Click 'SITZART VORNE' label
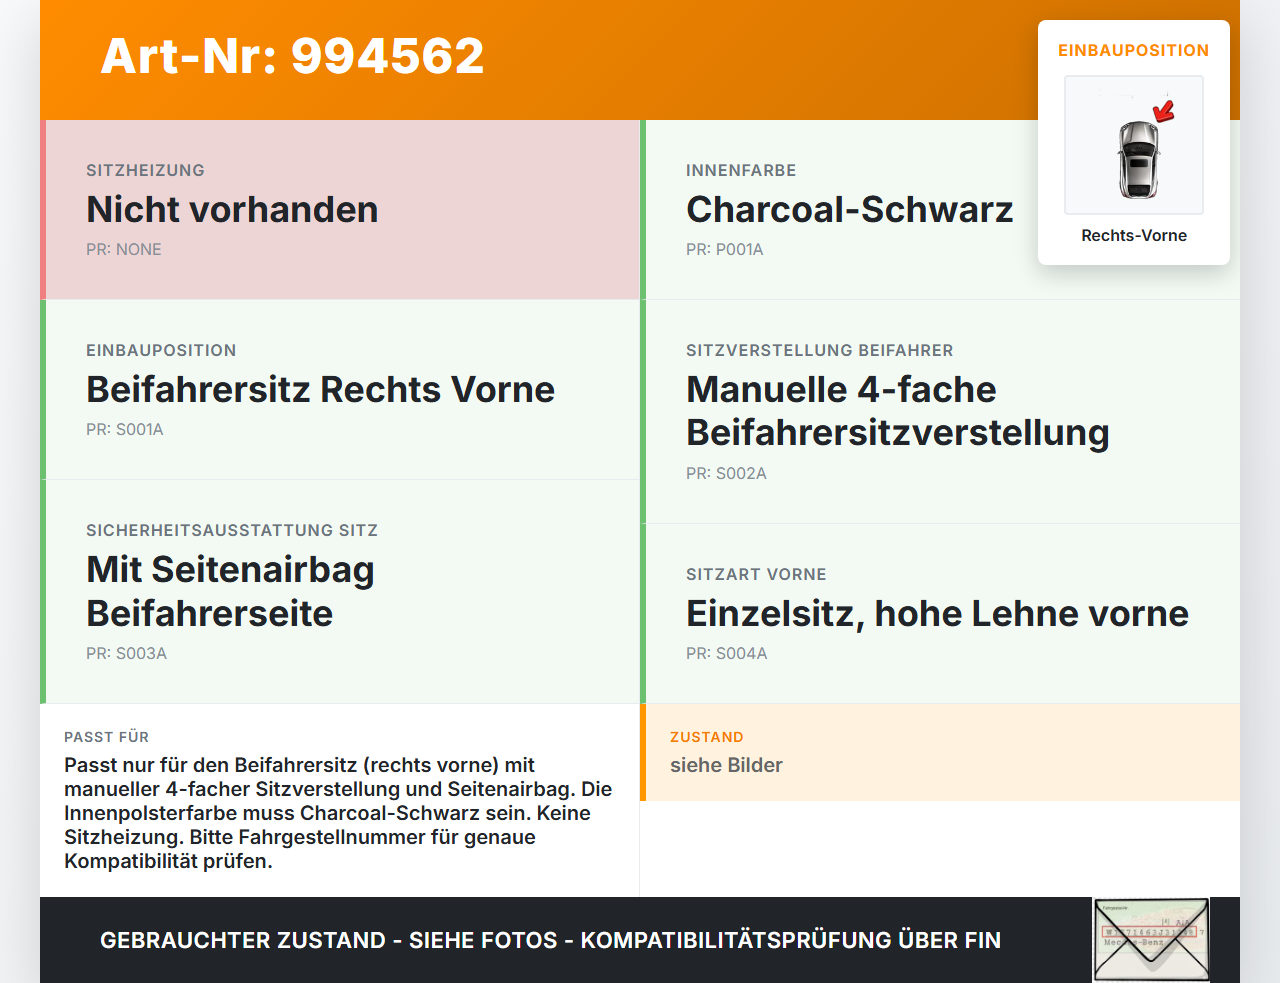Image resolution: width=1280 pixels, height=983 pixels. coord(756,574)
